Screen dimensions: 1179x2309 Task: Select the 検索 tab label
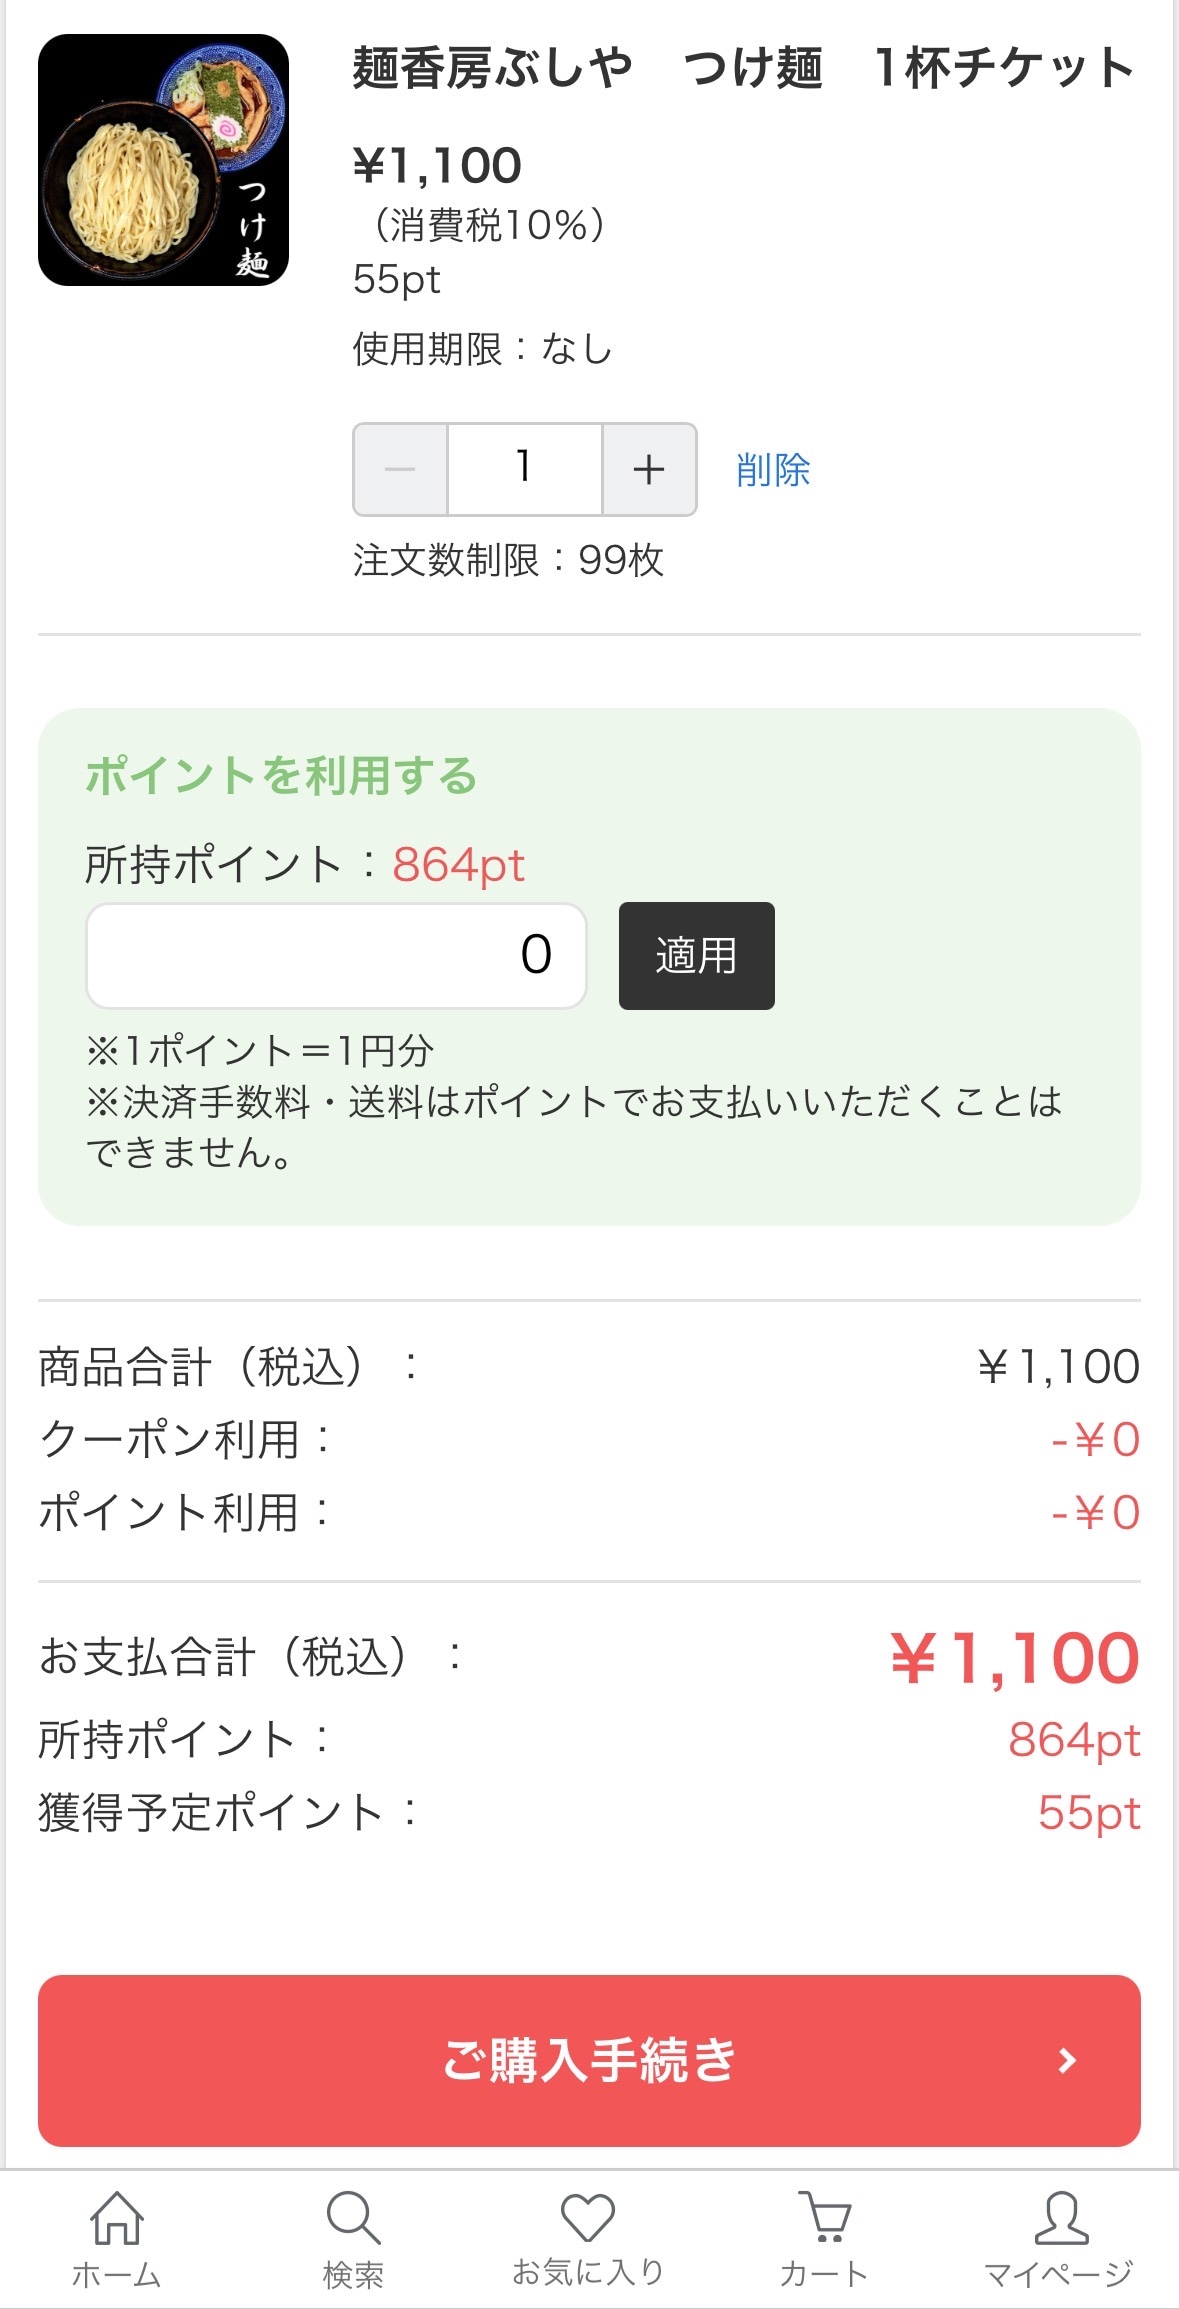(x=353, y=2275)
